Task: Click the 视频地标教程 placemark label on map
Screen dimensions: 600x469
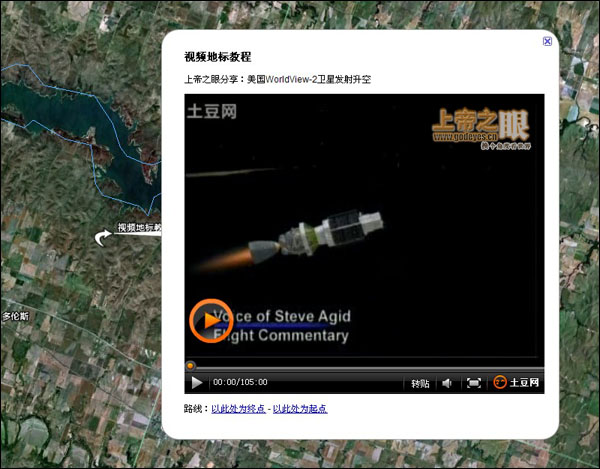Action: (x=139, y=228)
